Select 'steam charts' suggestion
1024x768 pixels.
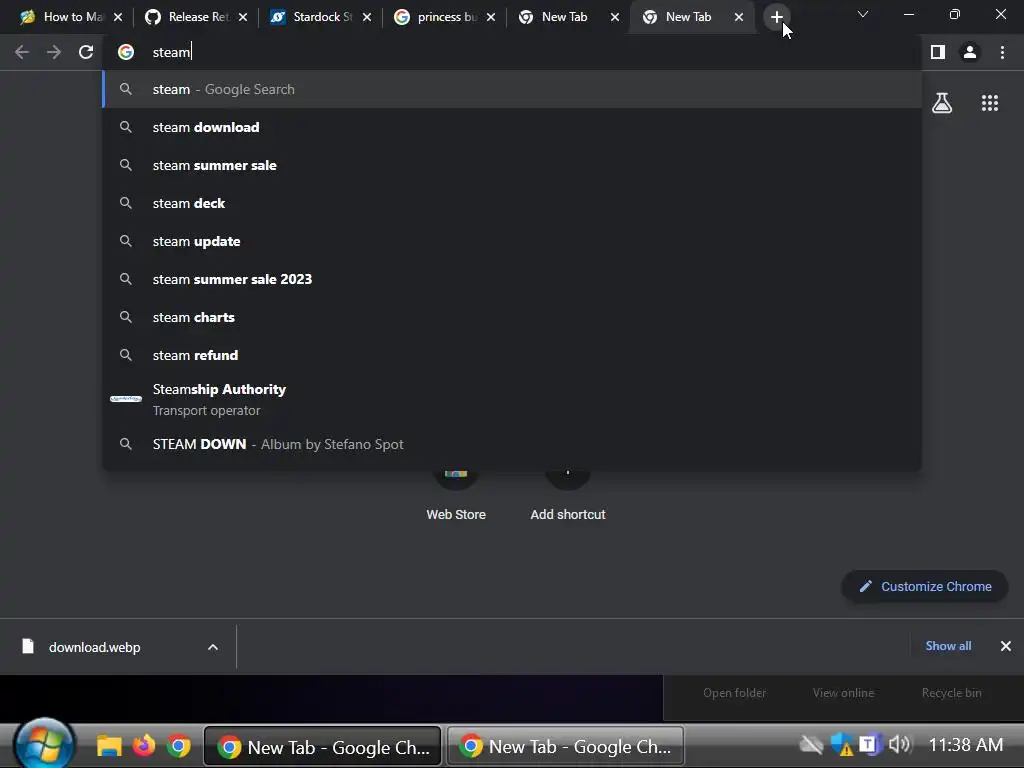point(512,317)
